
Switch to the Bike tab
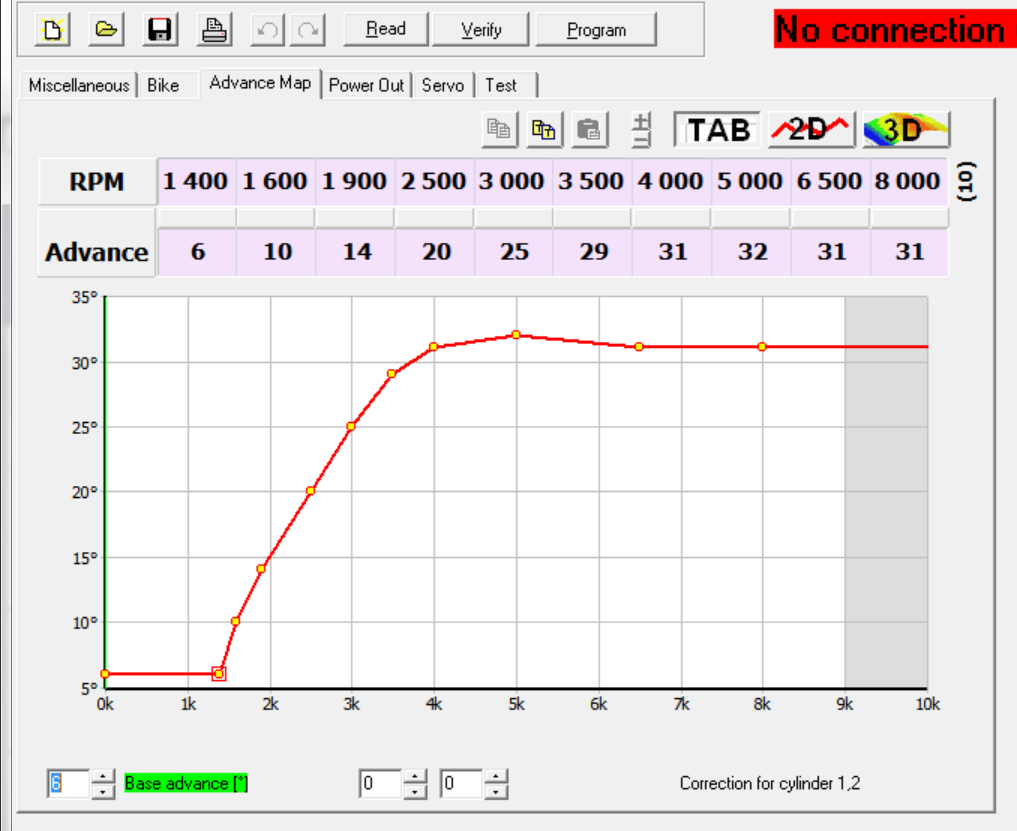coord(163,85)
